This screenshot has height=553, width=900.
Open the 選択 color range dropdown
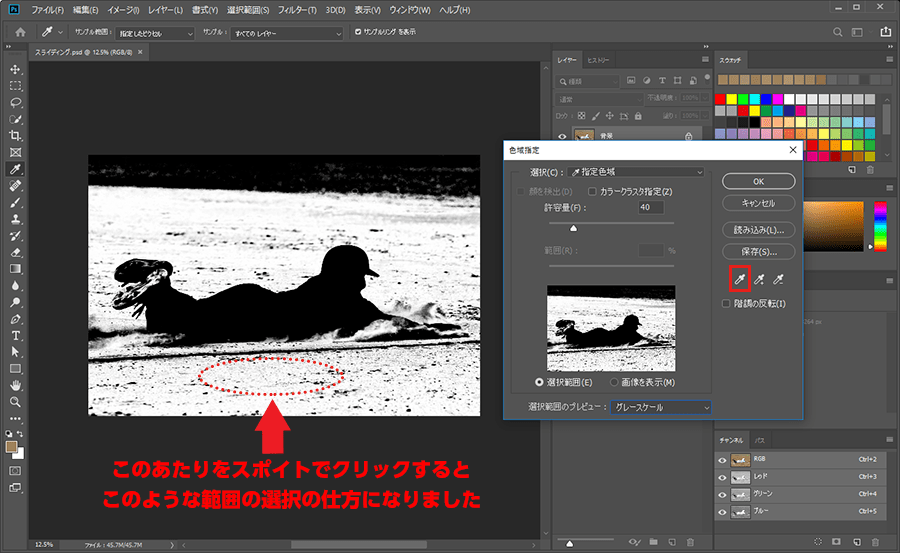point(634,172)
